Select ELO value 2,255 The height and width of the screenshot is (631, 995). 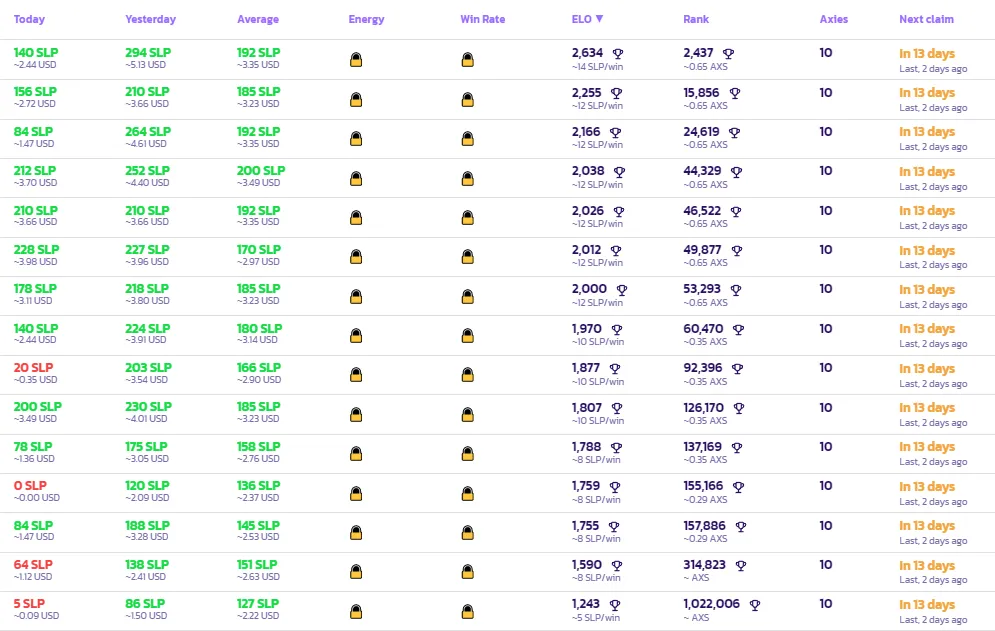(x=586, y=93)
